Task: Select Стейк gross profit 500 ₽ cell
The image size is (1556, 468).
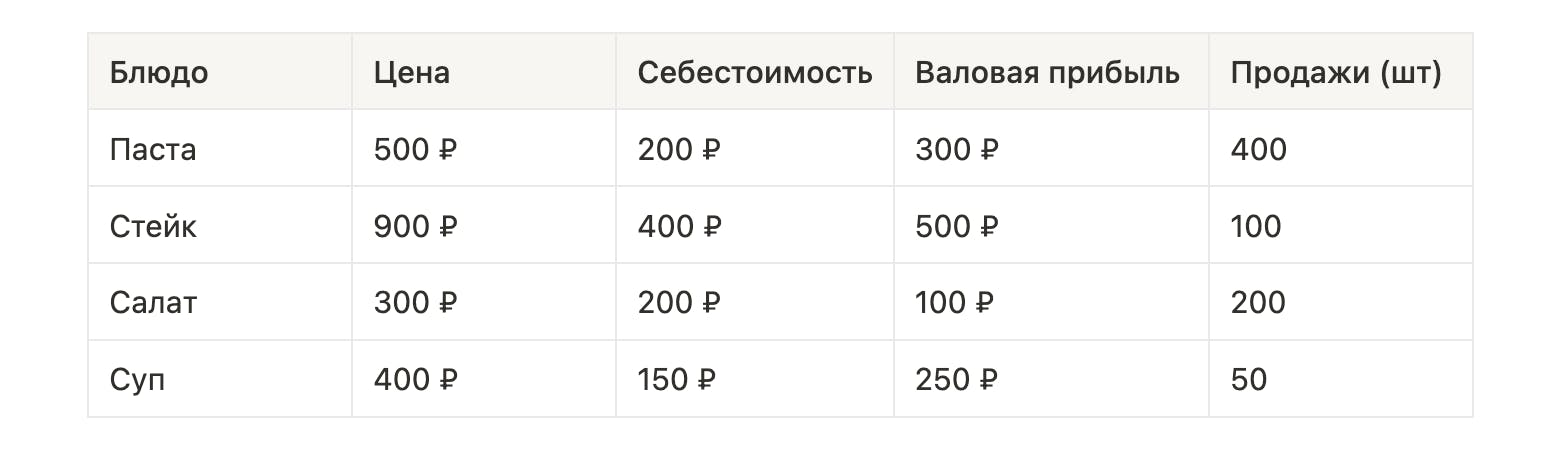Action: (956, 226)
